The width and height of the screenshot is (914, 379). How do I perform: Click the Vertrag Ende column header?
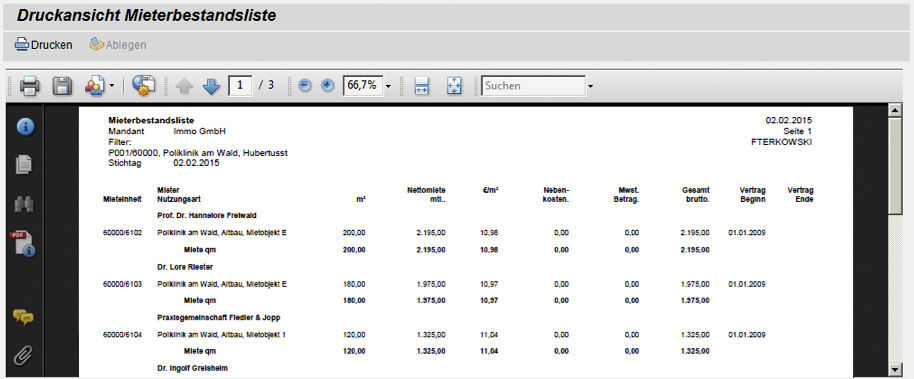(x=800, y=195)
